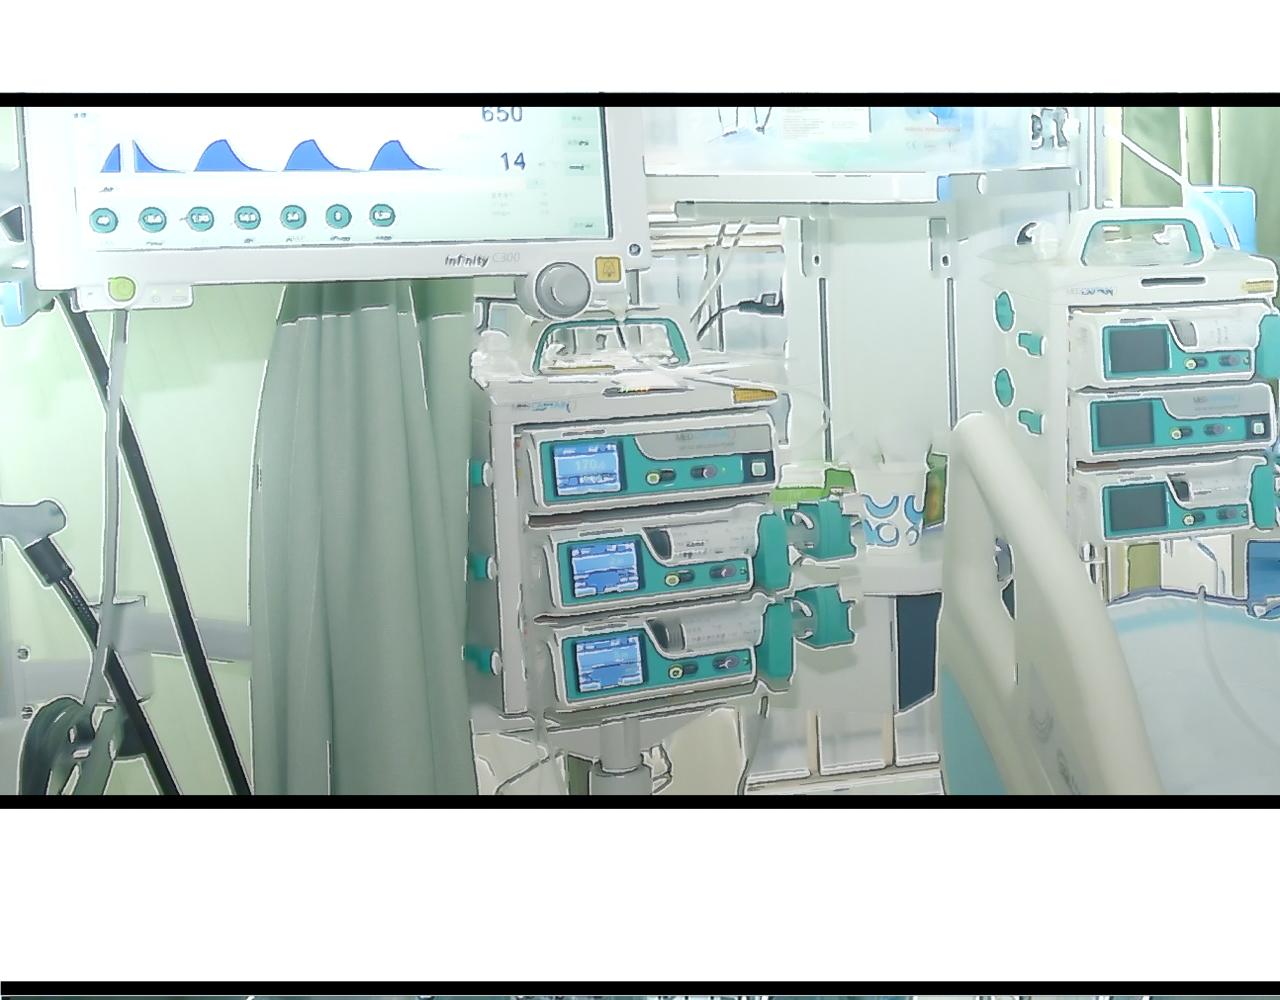
Task: Click the lit display of the bottom syringe pump
Action: [608, 662]
